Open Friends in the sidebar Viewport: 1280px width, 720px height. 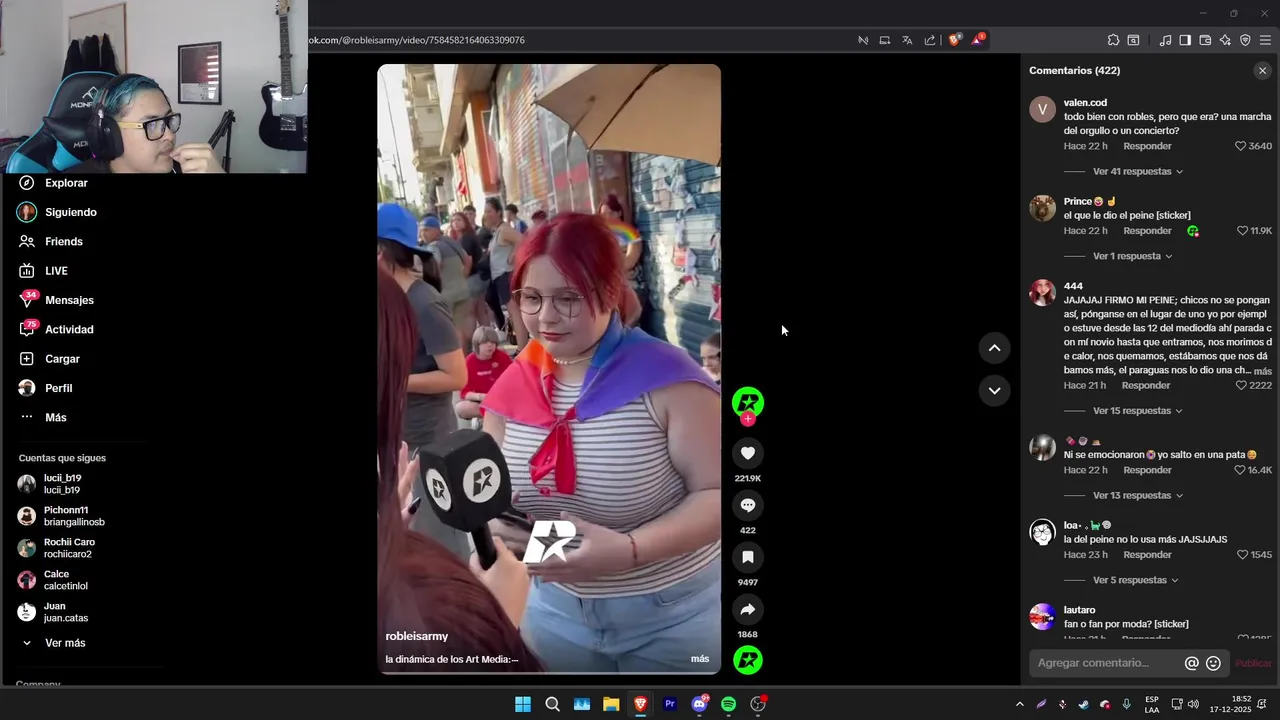[x=63, y=241]
